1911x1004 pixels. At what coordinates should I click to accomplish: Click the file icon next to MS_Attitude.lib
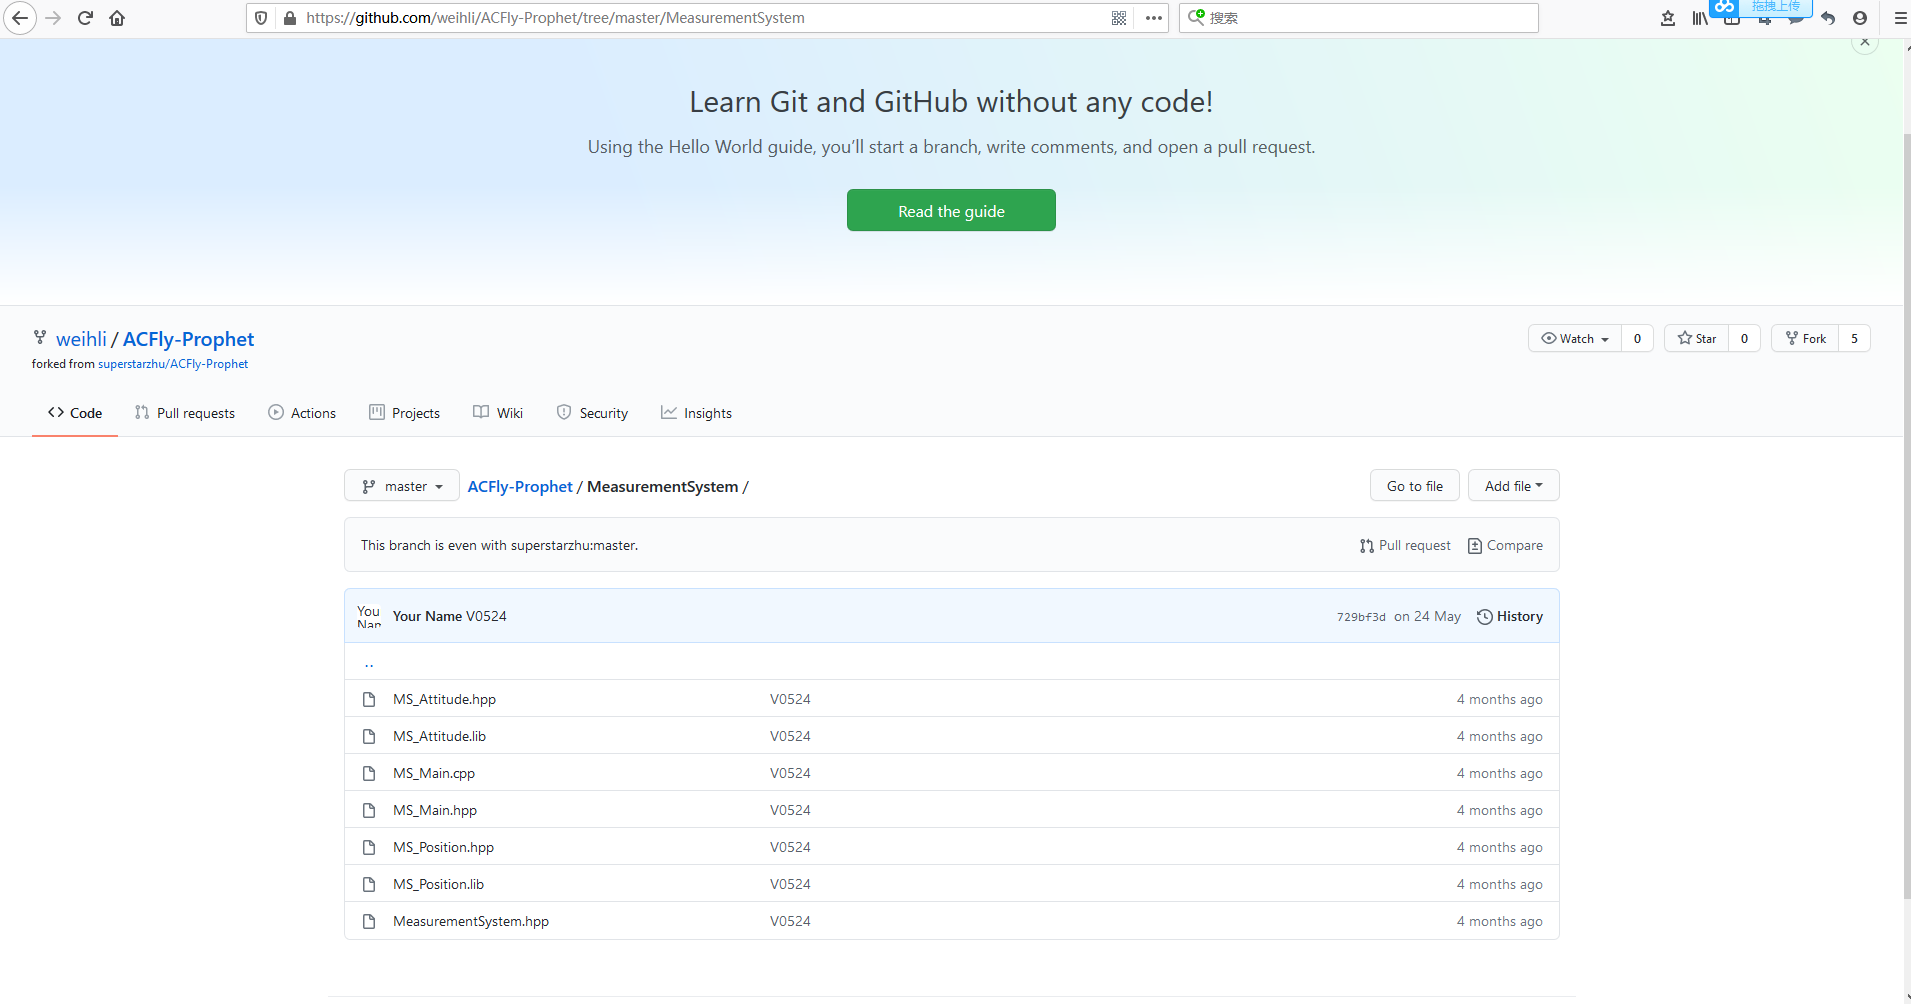(x=369, y=736)
